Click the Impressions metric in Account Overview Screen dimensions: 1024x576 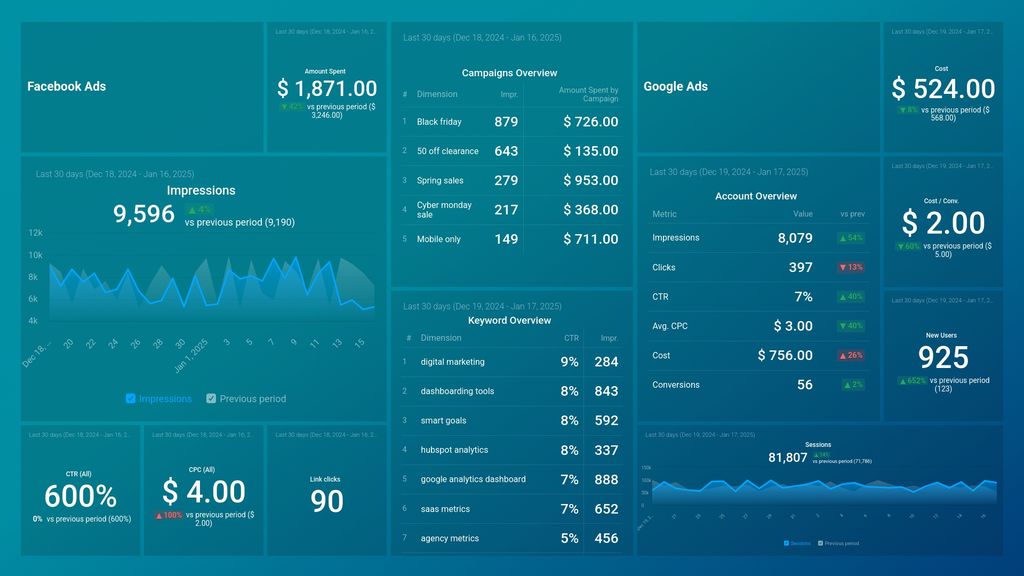675,238
